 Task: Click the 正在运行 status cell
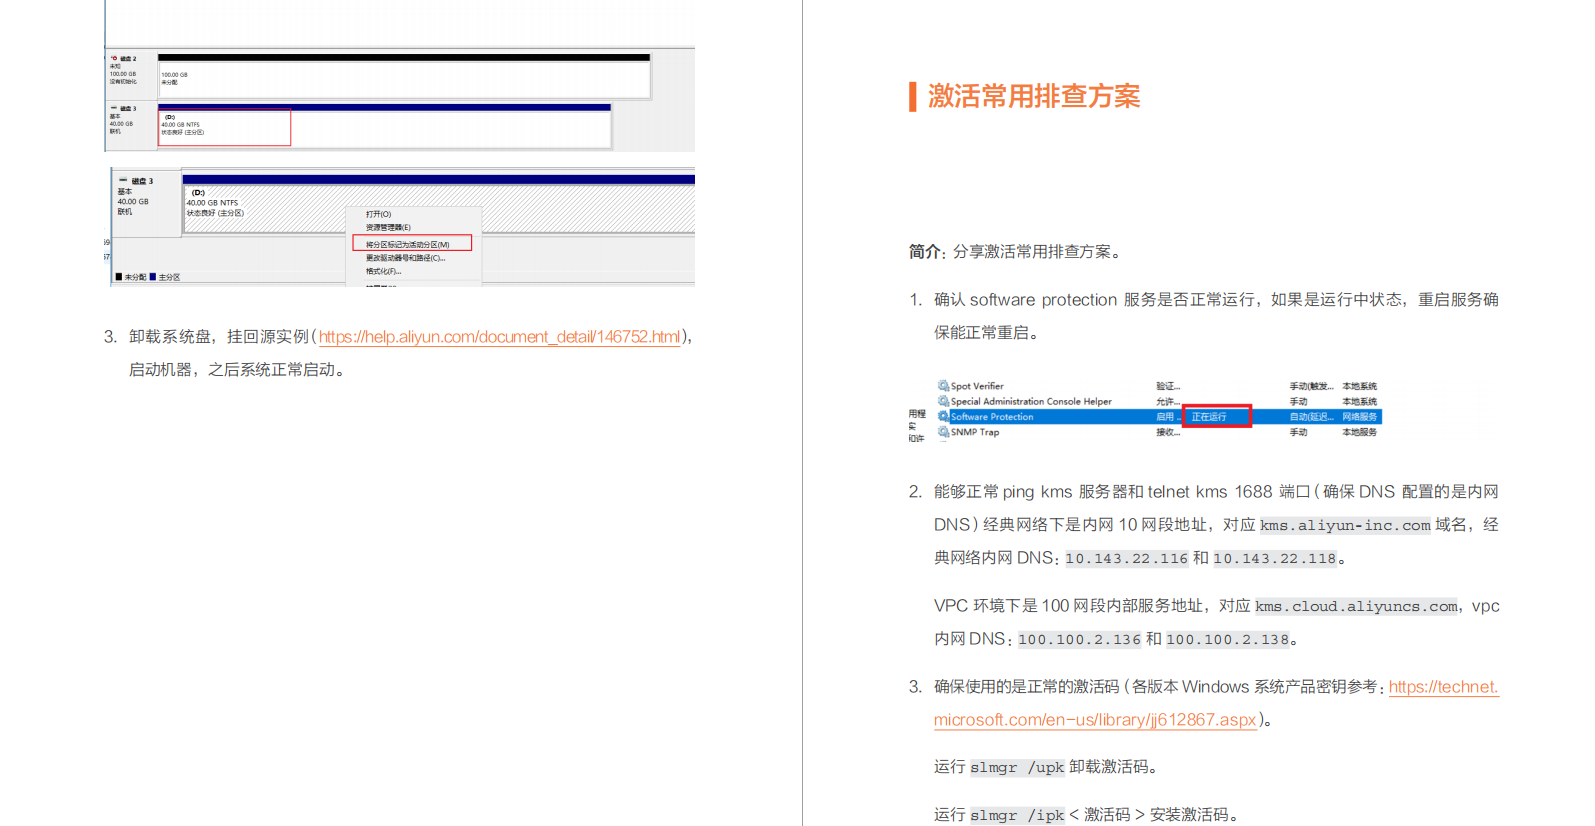[x=1216, y=417]
